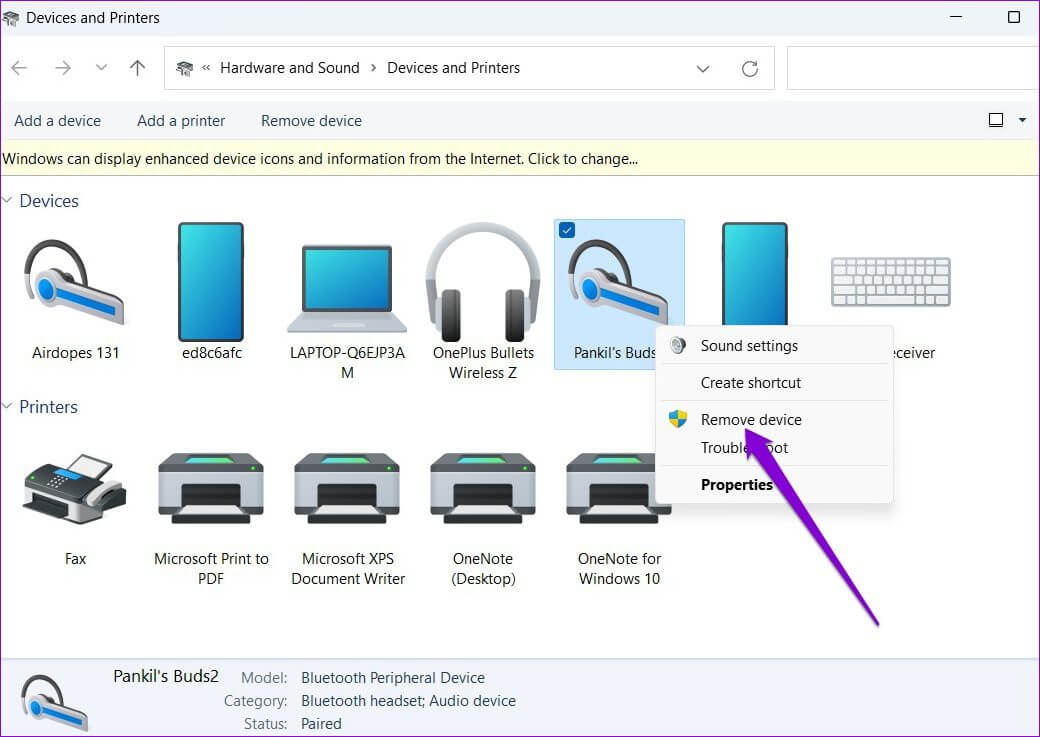Open dropdown after Hardware and Sound breadcrumb
The width and height of the screenshot is (1040, 737).
pyautogui.click(x=373, y=68)
